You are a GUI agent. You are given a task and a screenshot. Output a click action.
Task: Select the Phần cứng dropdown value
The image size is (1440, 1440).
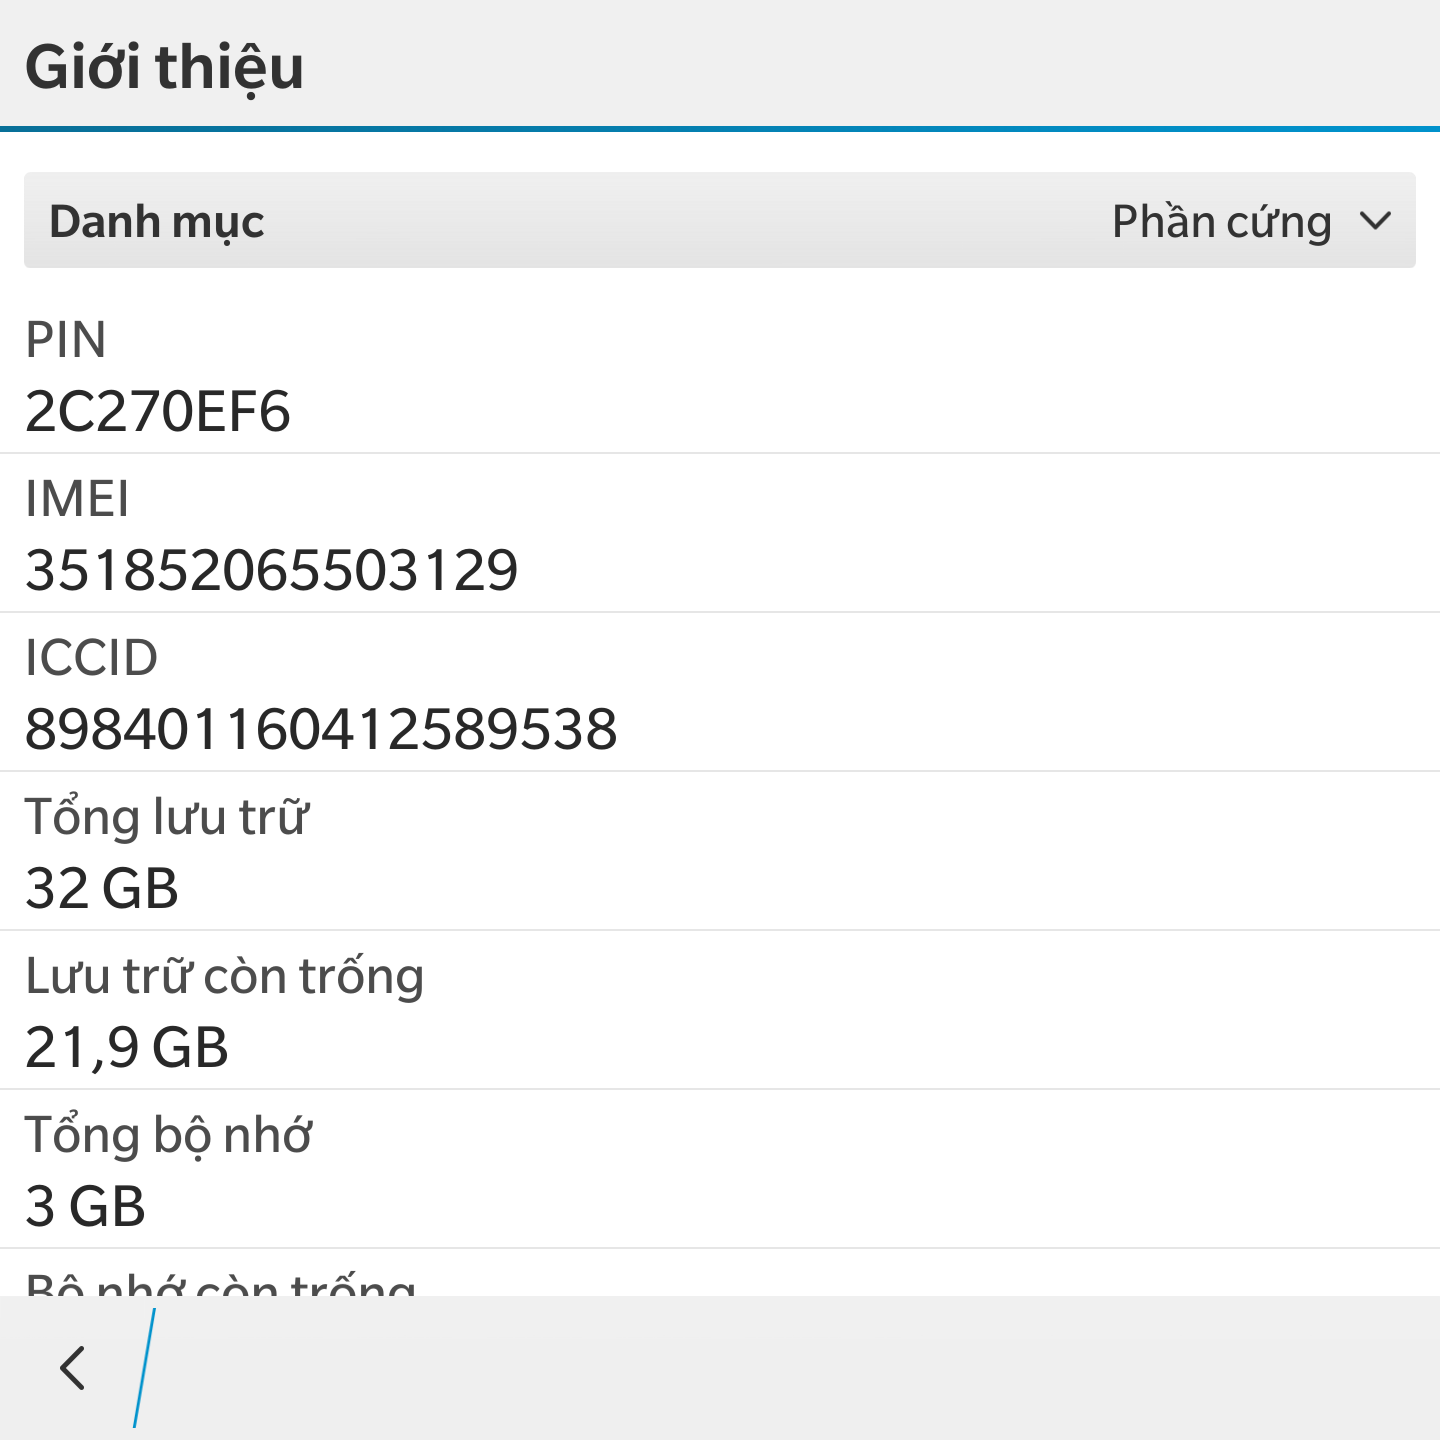pyautogui.click(x=1221, y=221)
